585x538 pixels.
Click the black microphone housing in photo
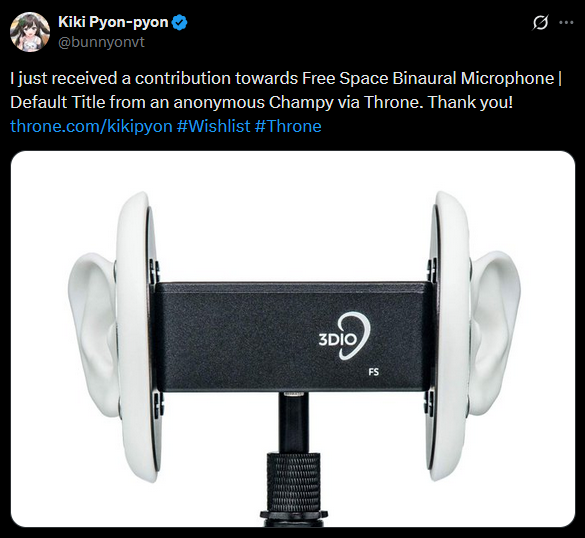coord(293,337)
